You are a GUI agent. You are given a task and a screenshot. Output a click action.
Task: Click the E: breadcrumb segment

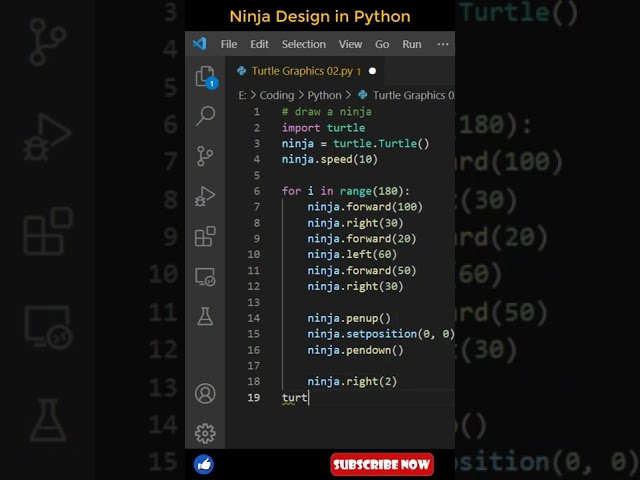(x=242, y=95)
